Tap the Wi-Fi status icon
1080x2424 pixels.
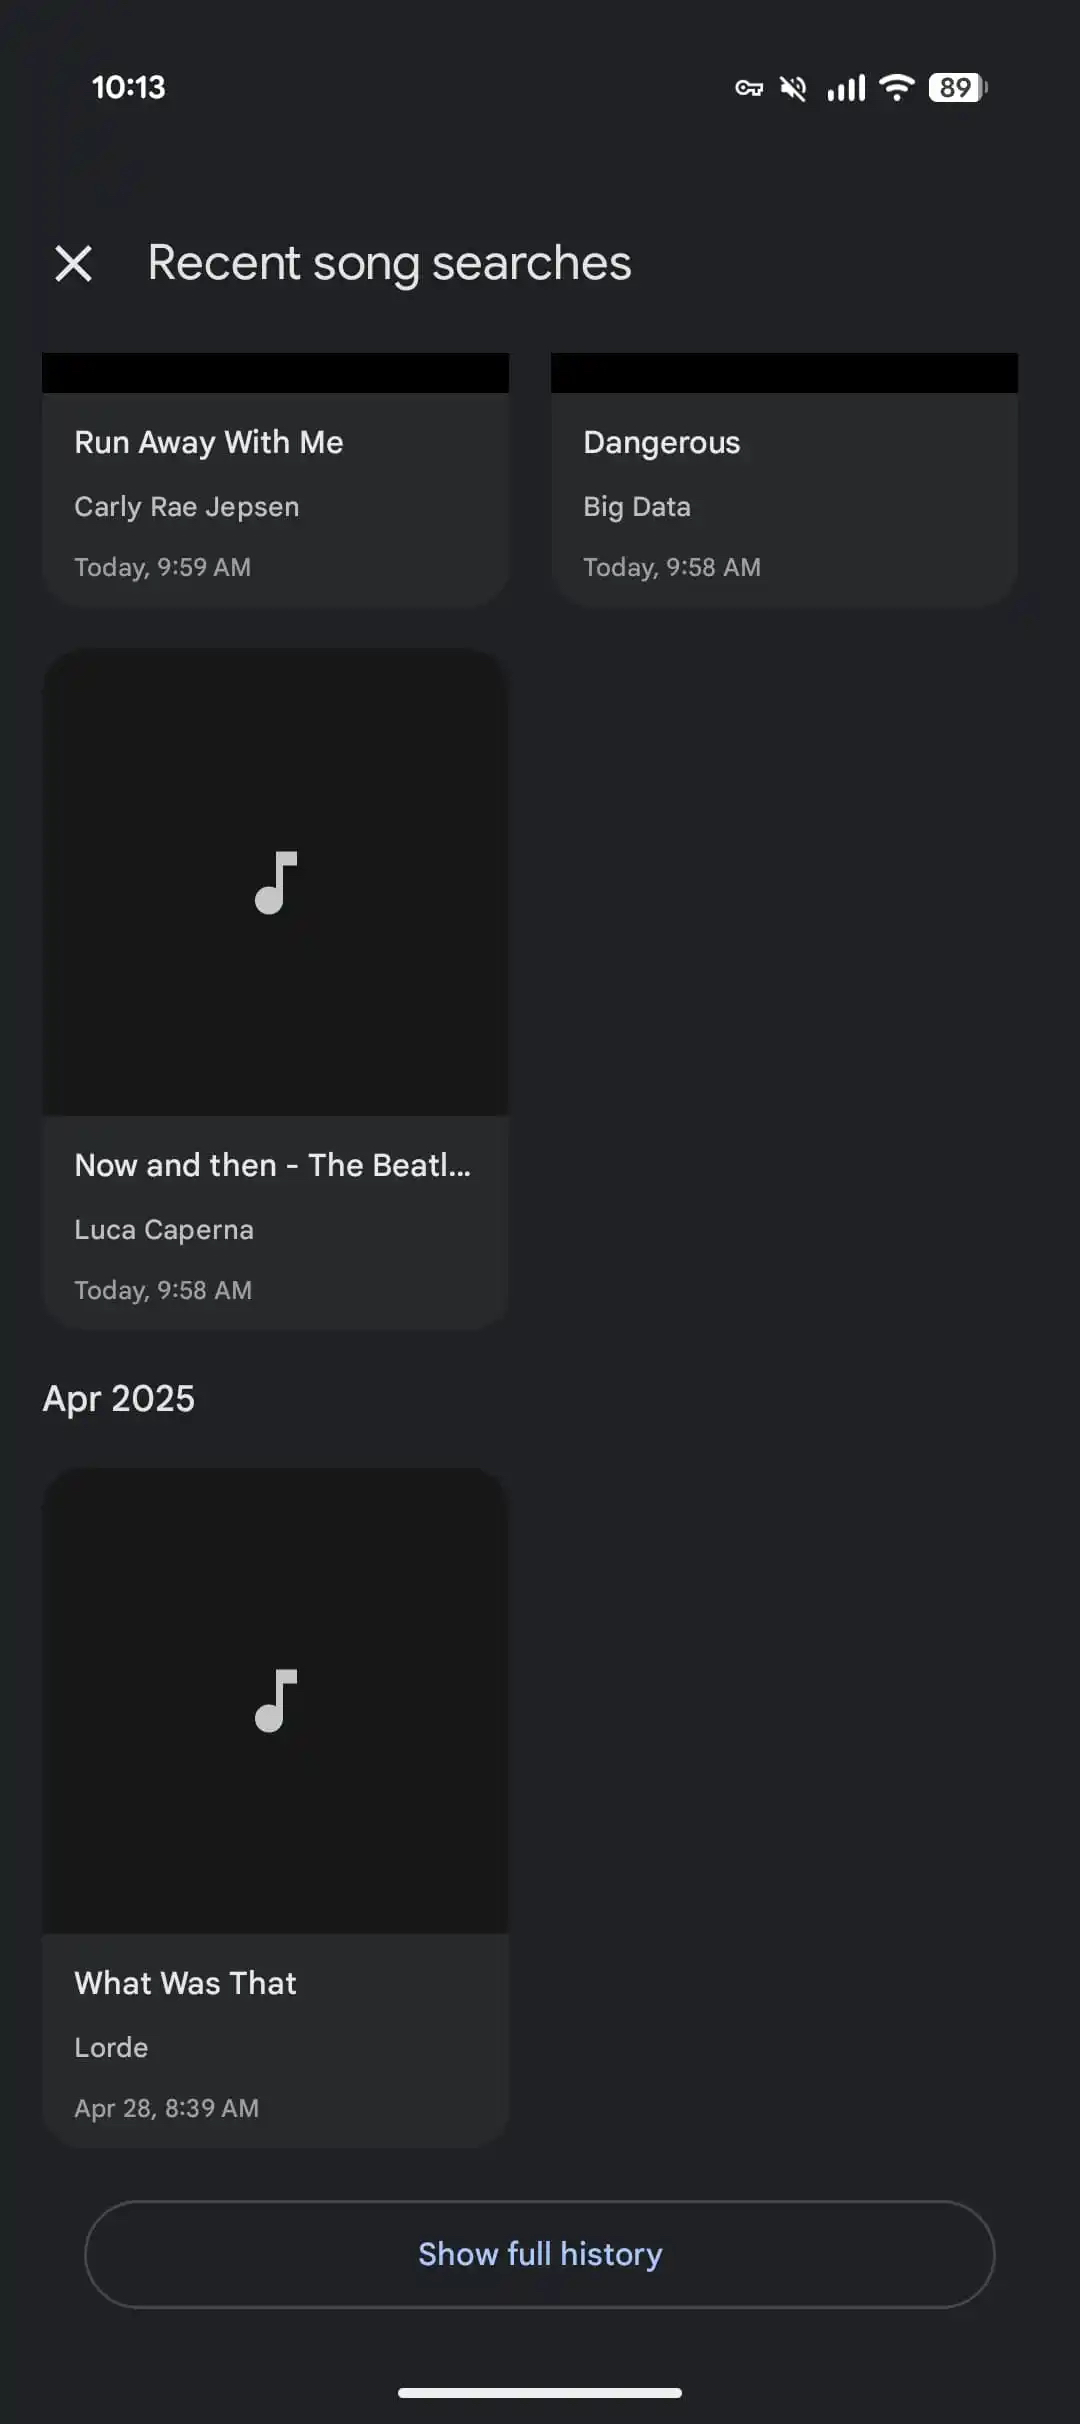tap(897, 88)
